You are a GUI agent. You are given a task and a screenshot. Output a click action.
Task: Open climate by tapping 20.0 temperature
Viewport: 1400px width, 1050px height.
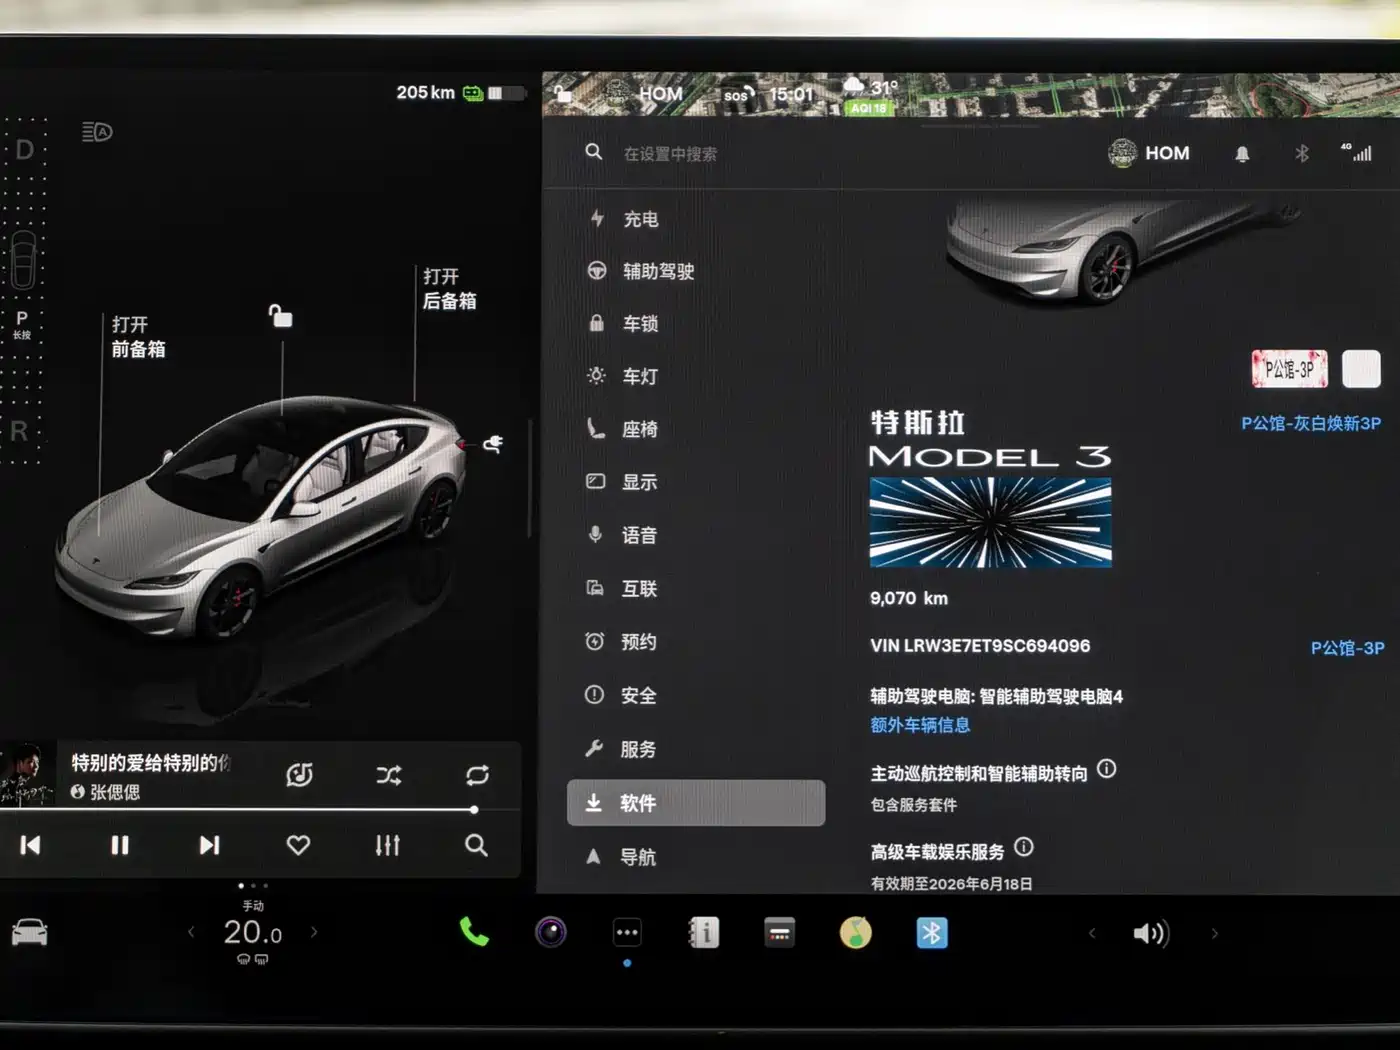(x=252, y=932)
